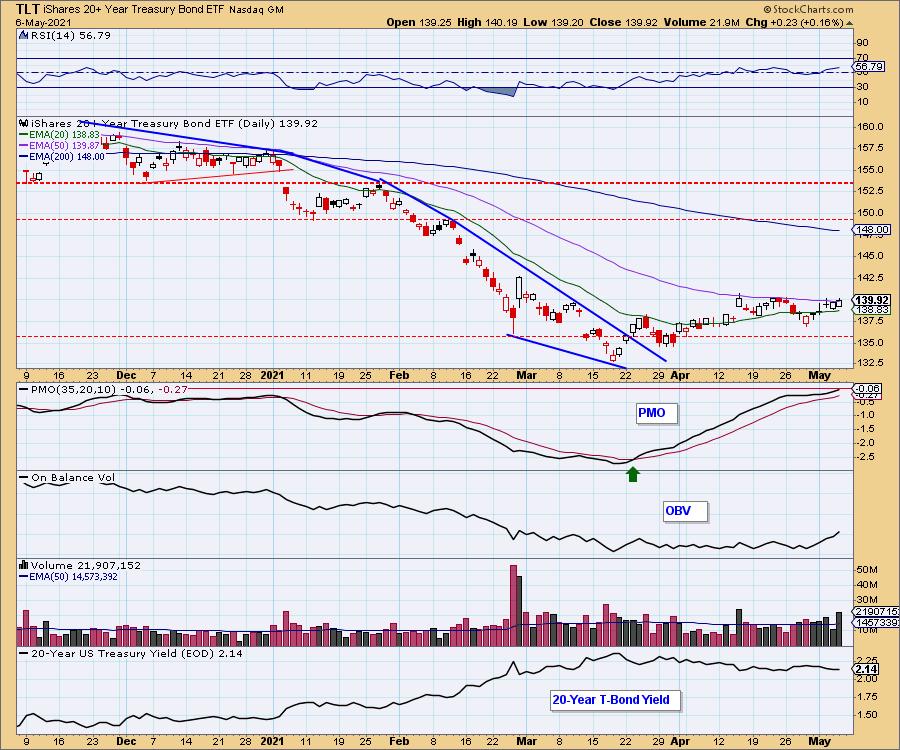Image resolution: width=900 pixels, height=750 pixels.
Task: Click the blue PMO annotation box
Action: (657, 413)
